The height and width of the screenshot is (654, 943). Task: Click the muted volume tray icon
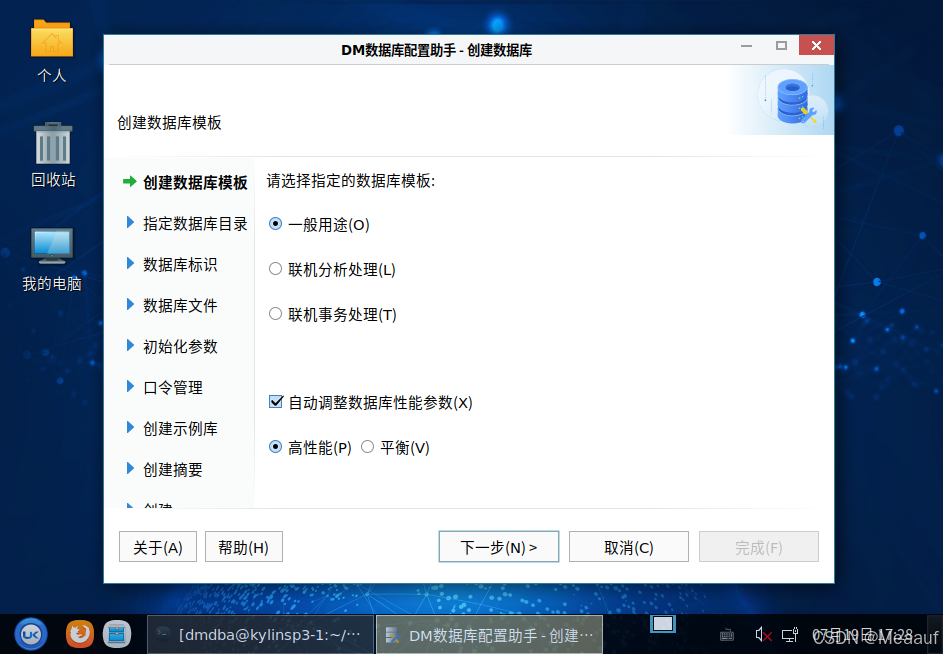point(763,635)
